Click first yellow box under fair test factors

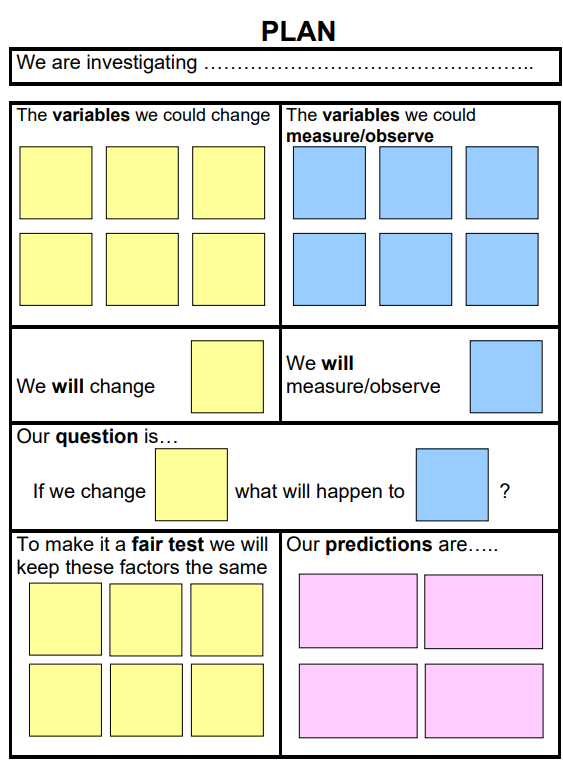65,619
